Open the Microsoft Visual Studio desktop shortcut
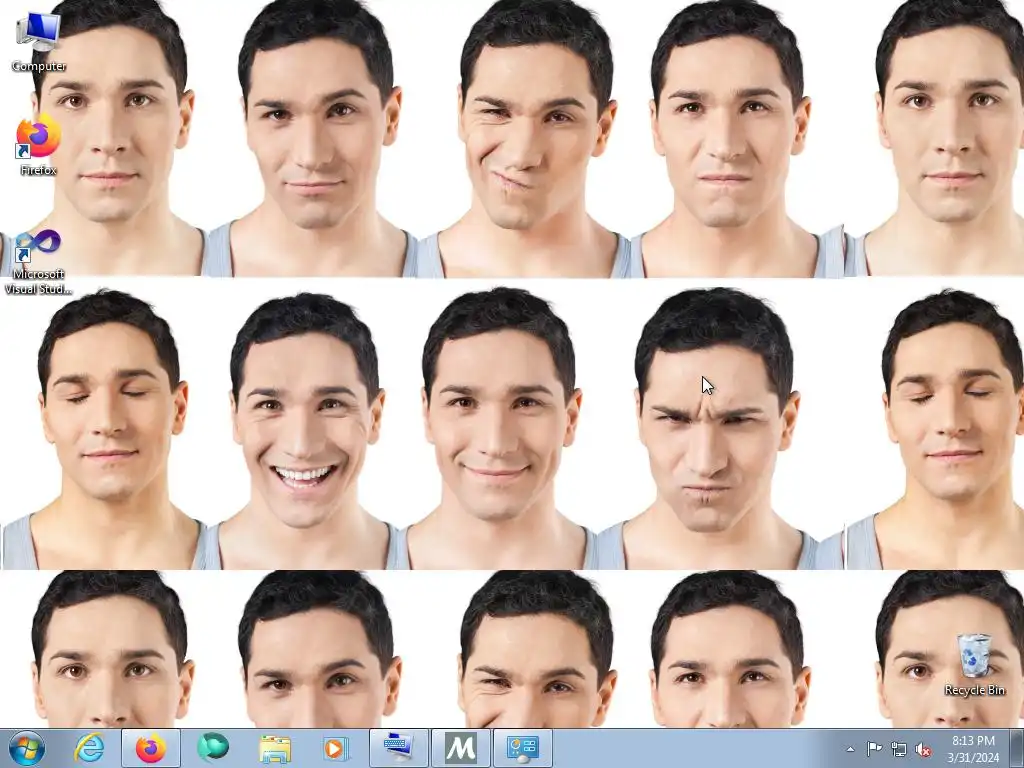This screenshot has height=768, width=1024. tap(38, 261)
